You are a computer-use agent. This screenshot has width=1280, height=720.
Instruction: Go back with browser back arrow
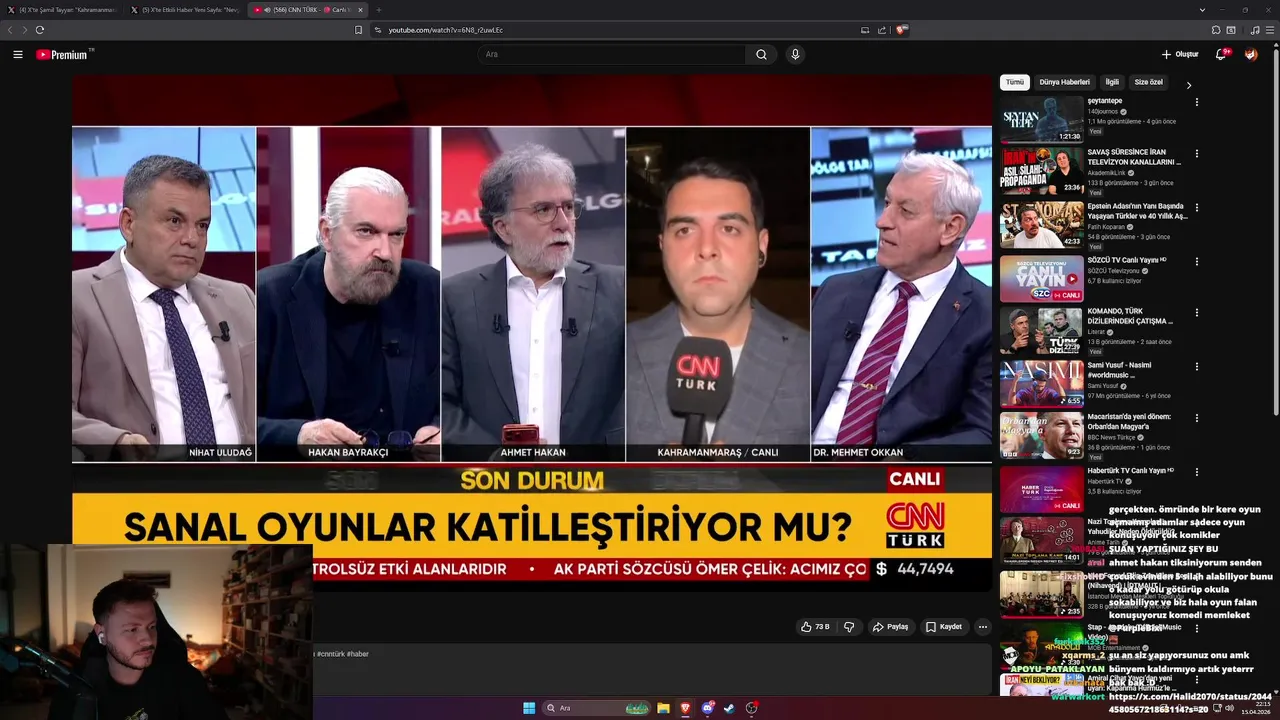click(11, 30)
